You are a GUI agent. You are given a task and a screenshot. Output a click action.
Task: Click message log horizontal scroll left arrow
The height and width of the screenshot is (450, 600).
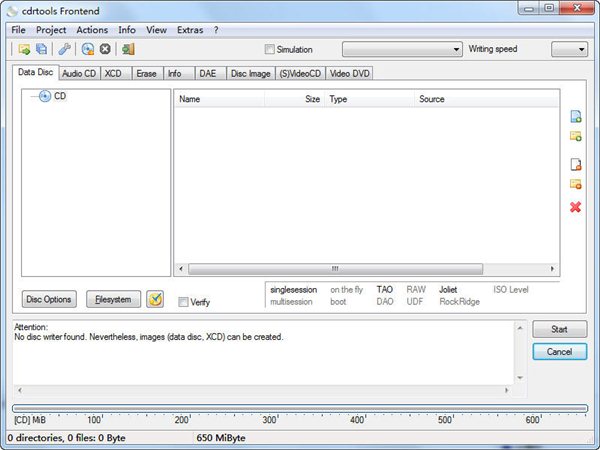(x=20, y=390)
